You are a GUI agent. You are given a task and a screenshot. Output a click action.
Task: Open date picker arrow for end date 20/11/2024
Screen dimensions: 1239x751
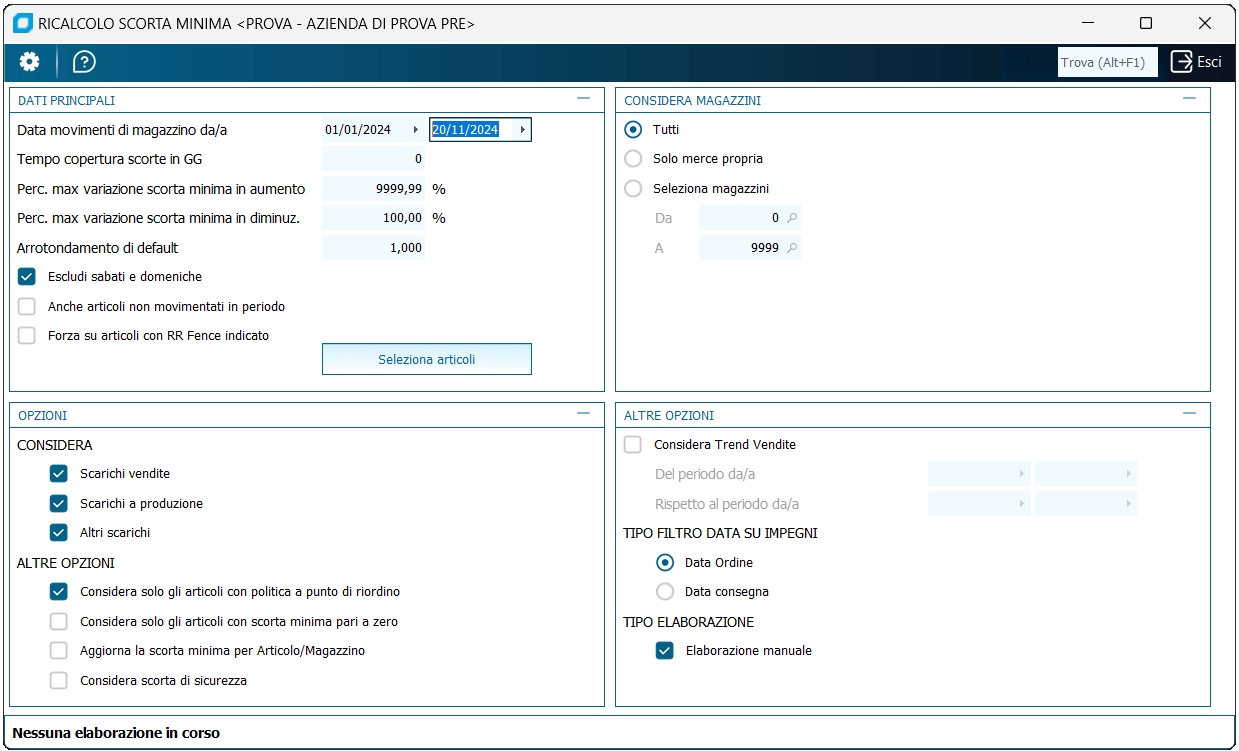pyautogui.click(x=522, y=130)
